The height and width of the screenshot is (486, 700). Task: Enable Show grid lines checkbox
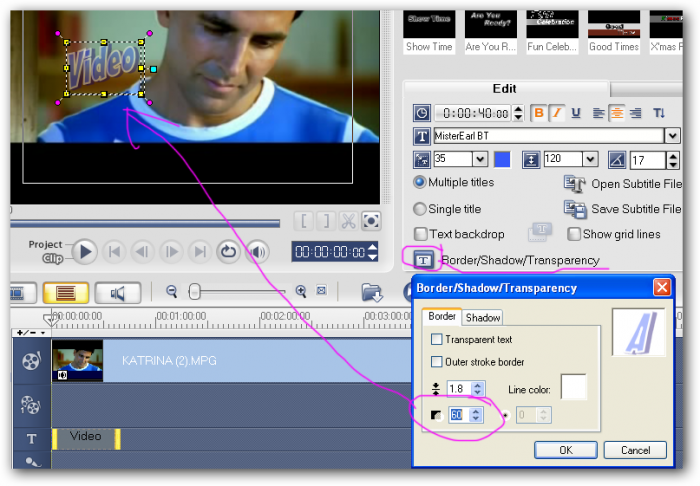pyautogui.click(x=574, y=234)
